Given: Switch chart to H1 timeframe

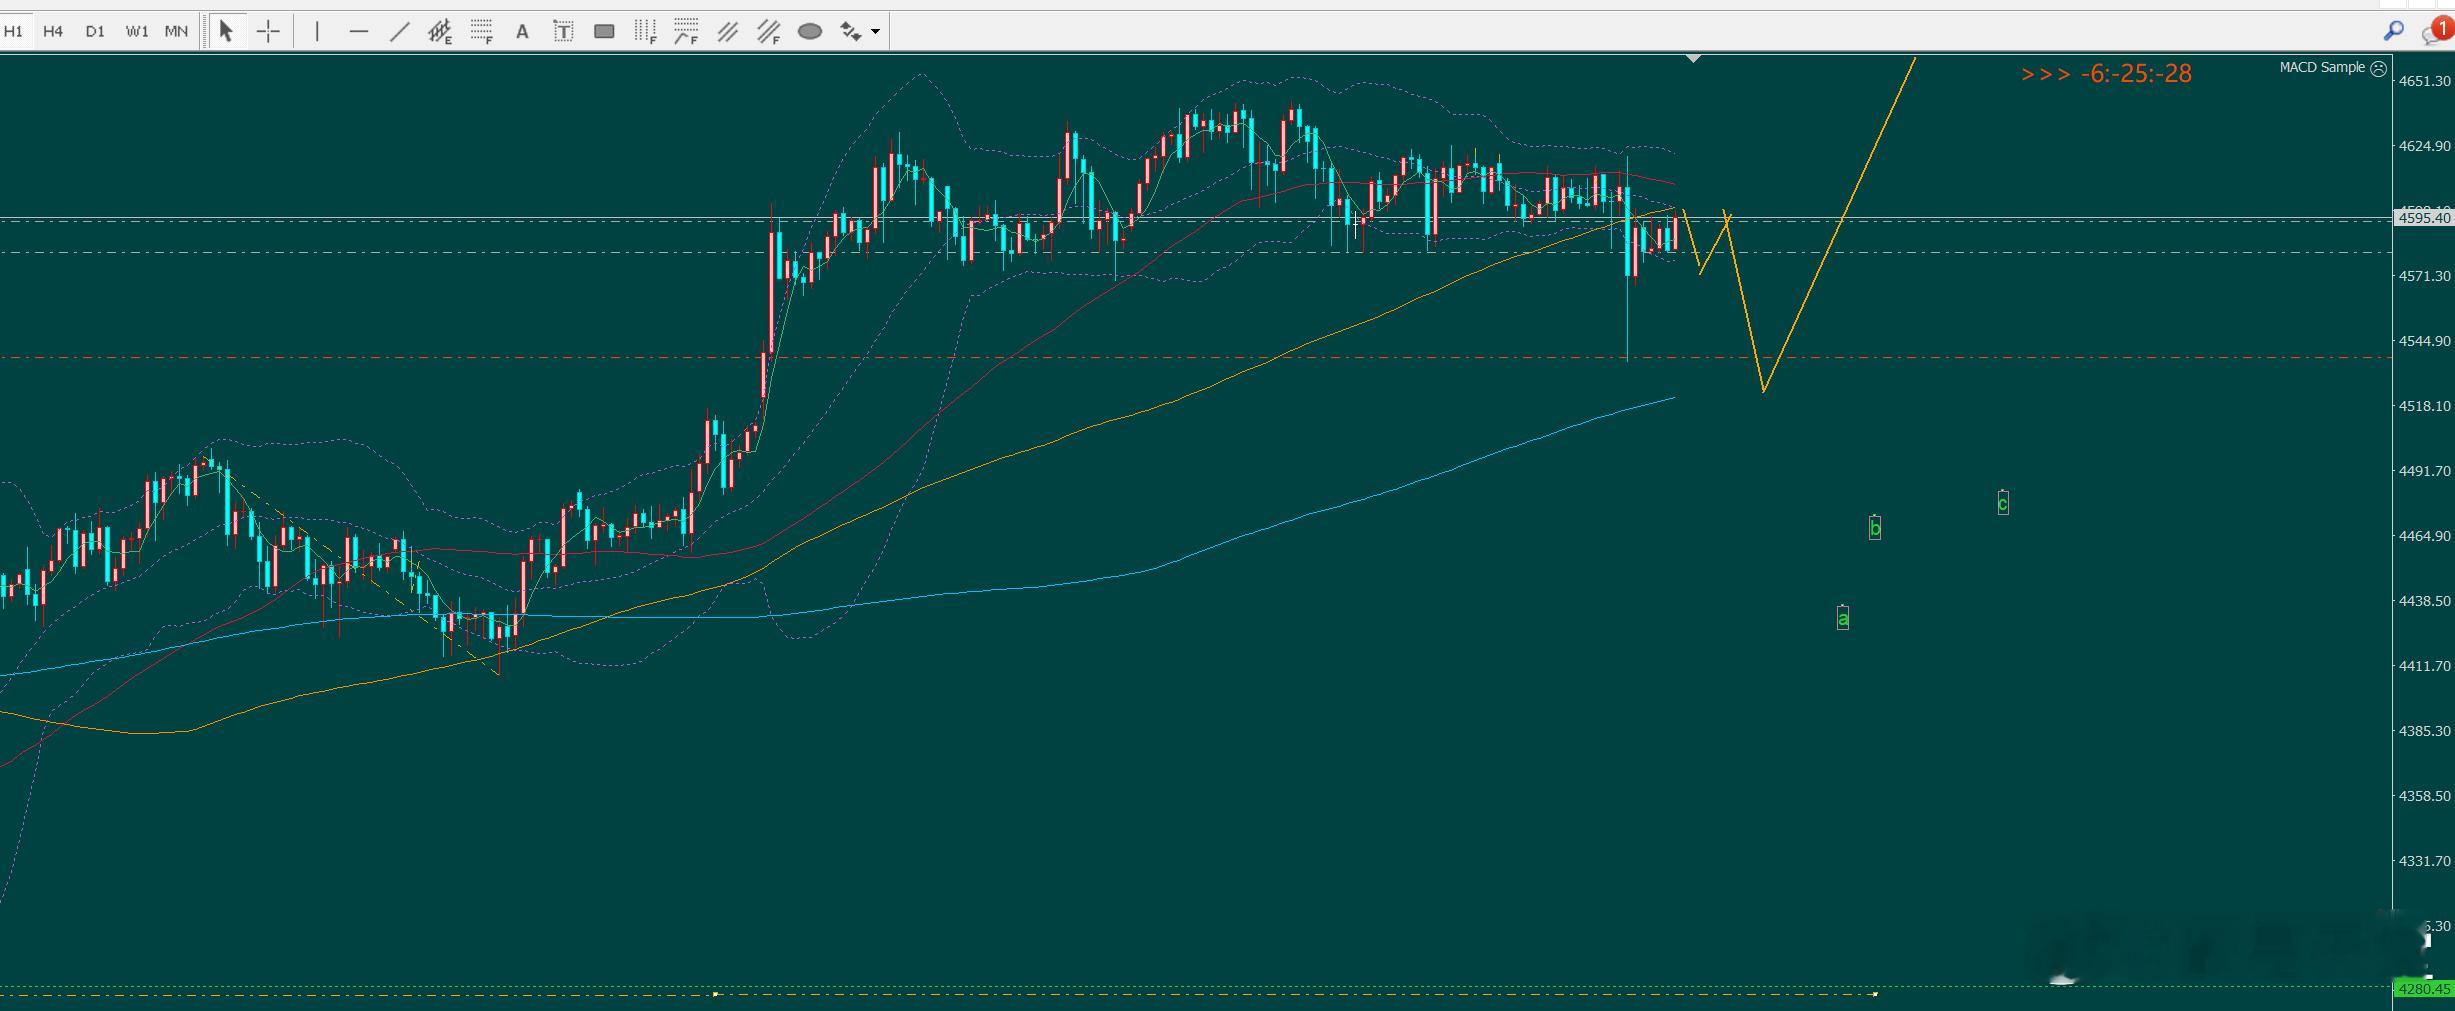Looking at the screenshot, I should tap(13, 32).
